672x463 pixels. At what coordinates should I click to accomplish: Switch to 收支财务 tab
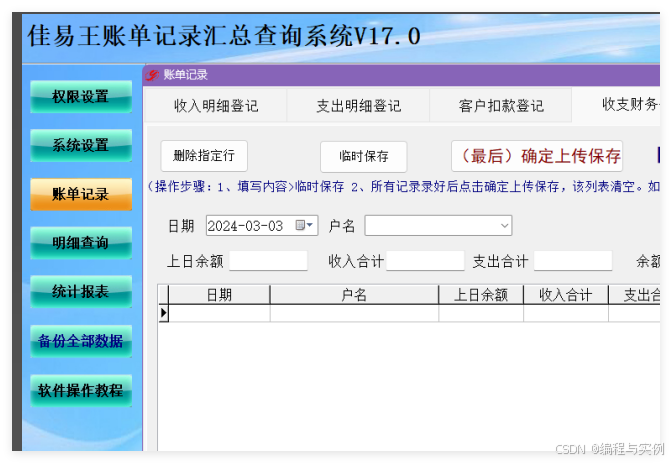tap(616, 105)
